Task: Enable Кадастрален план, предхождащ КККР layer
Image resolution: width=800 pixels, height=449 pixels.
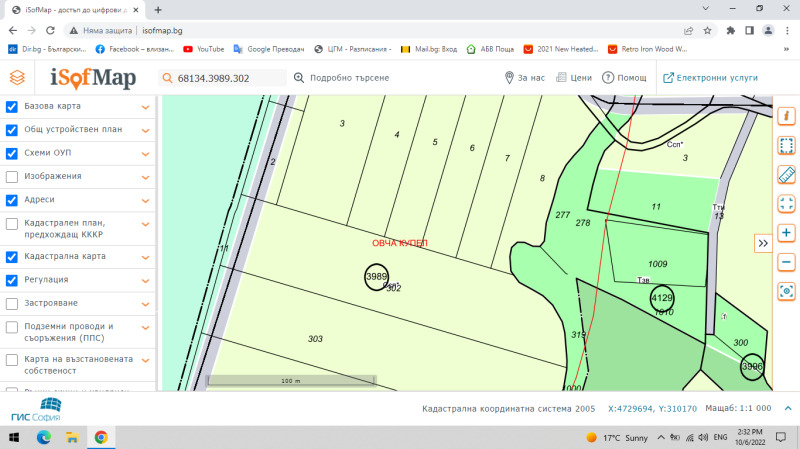Action: pos(12,224)
